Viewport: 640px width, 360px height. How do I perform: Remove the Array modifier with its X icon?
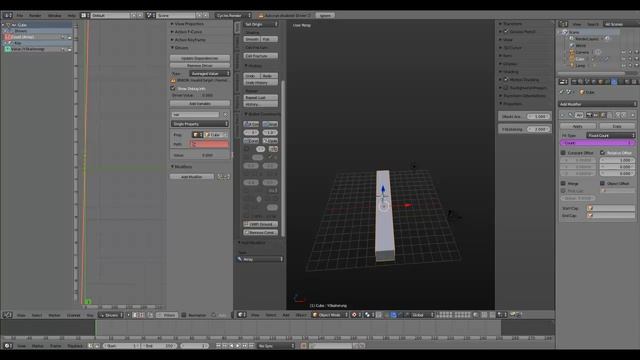(x=633, y=116)
